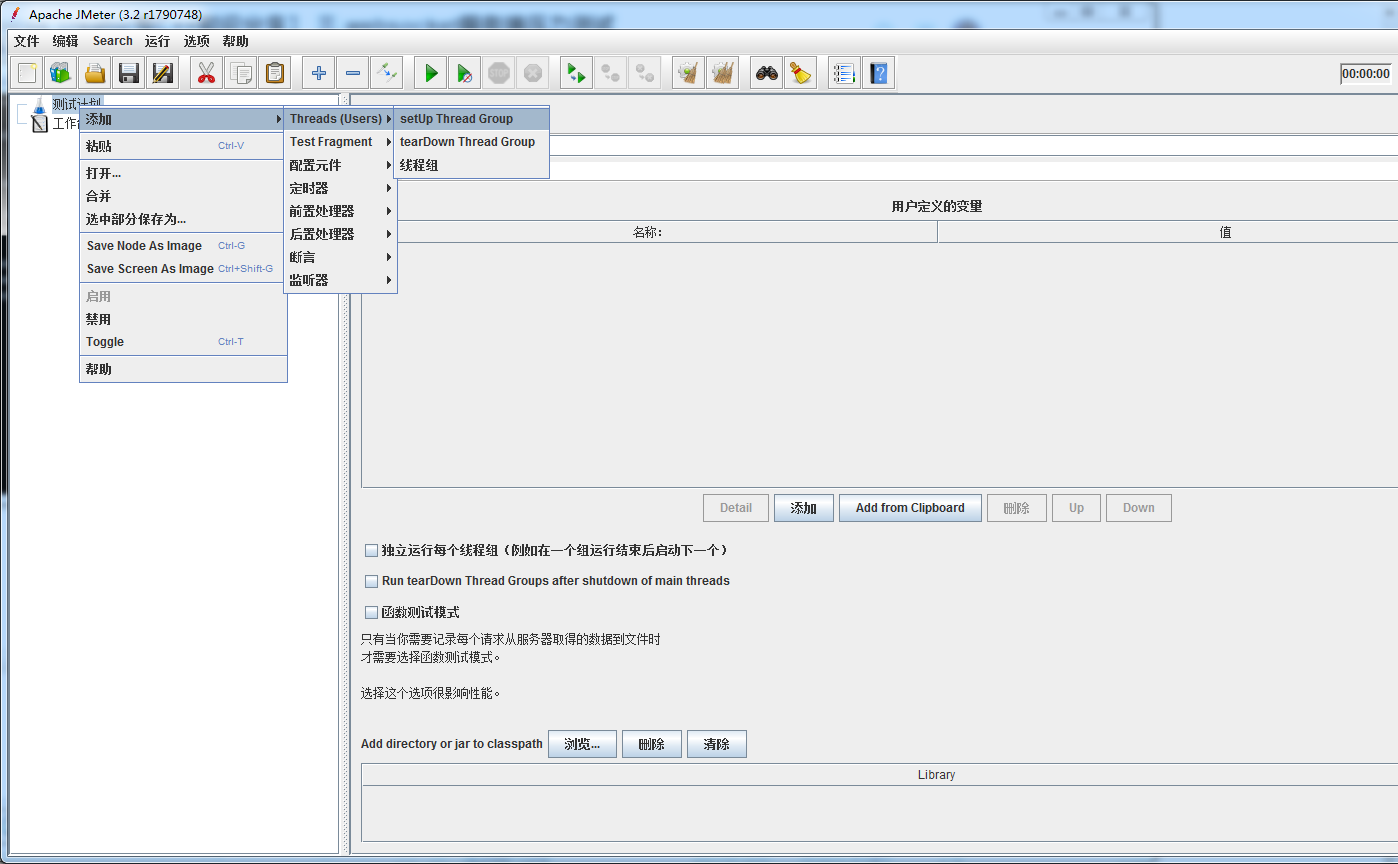Image resolution: width=1398 pixels, height=864 pixels.
Task: Select 选中部分保存为... context menu entry
Action: (183, 219)
